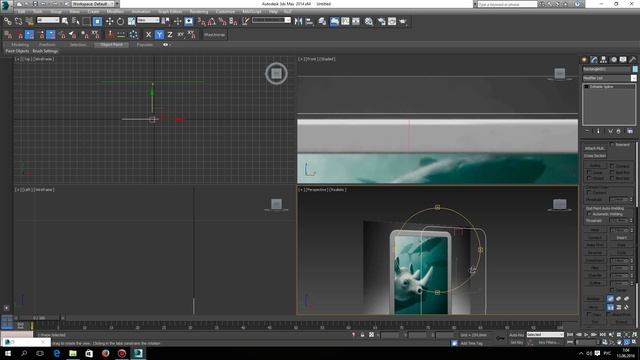Click the Render Production teapot icon
Viewport: 640px width, 360px height.
tap(403, 21)
